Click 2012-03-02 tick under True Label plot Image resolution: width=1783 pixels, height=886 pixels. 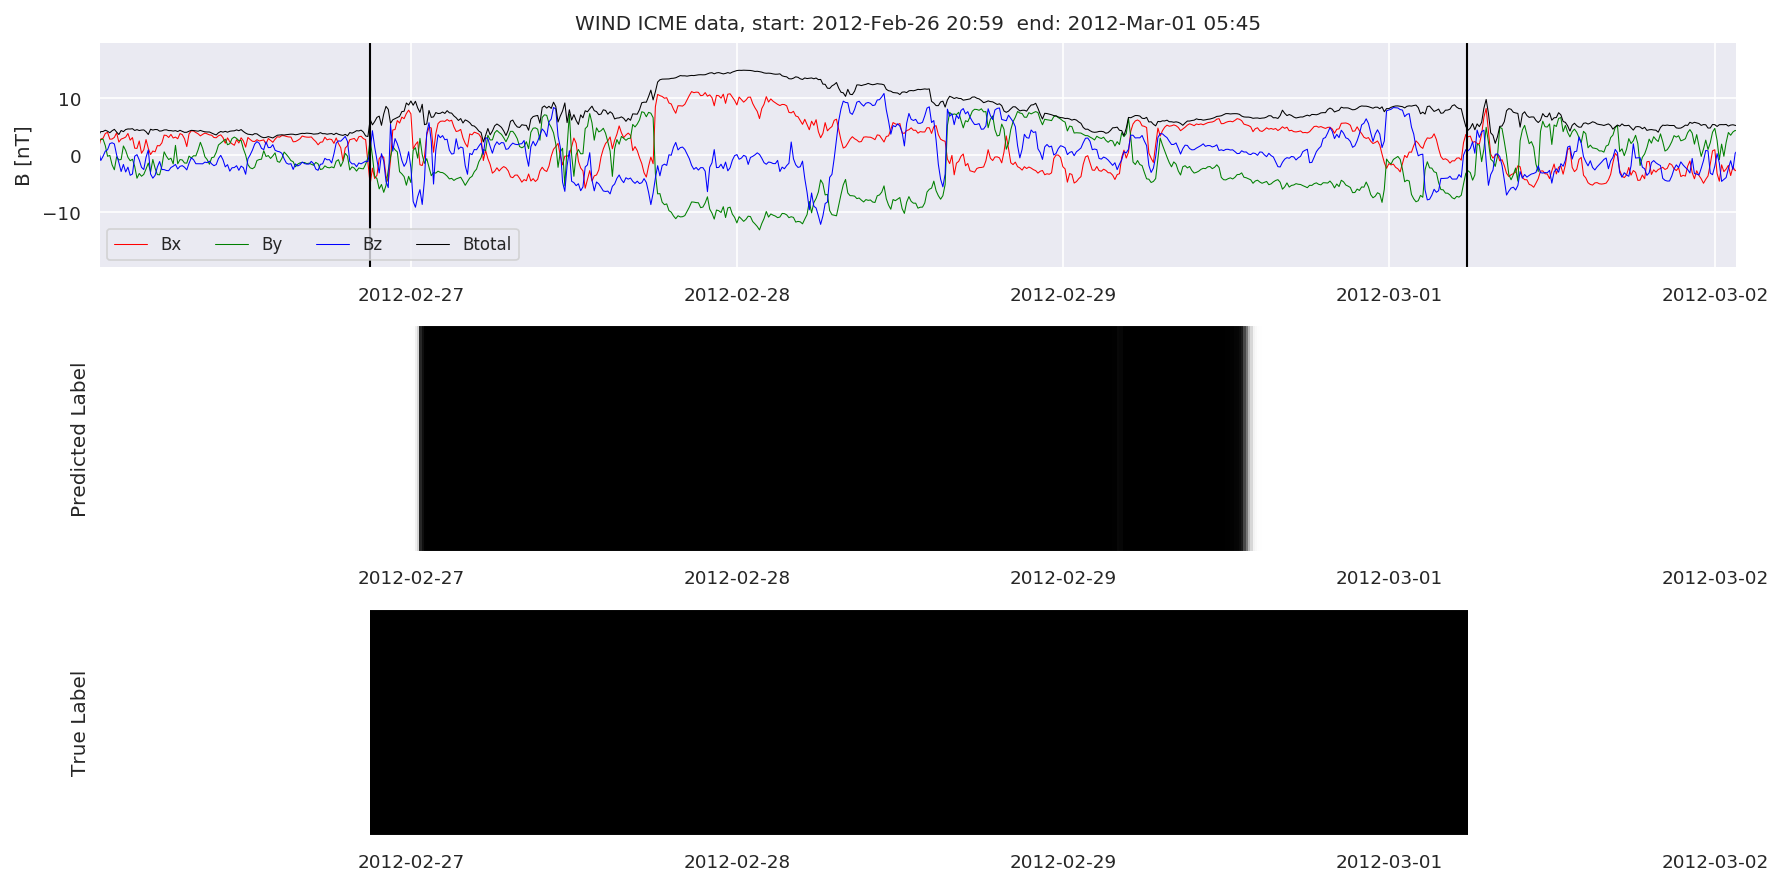click(x=1715, y=862)
